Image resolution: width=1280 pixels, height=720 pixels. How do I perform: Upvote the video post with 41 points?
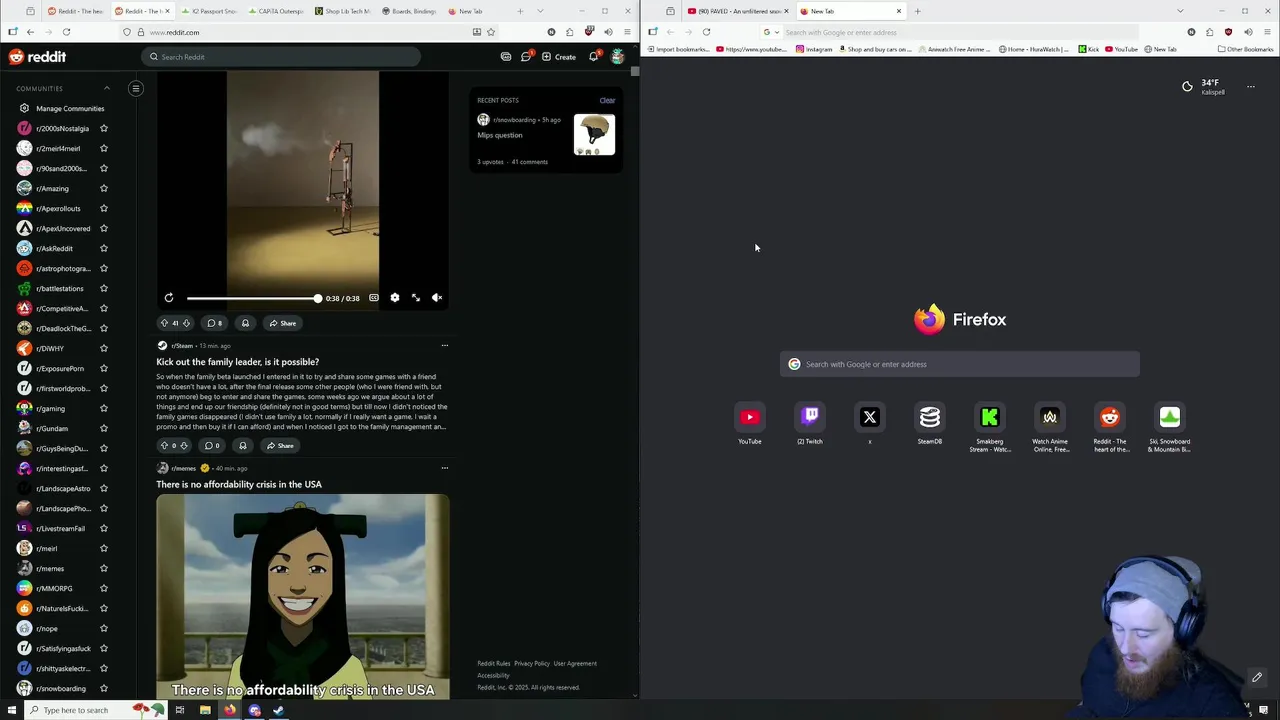tap(164, 323)
